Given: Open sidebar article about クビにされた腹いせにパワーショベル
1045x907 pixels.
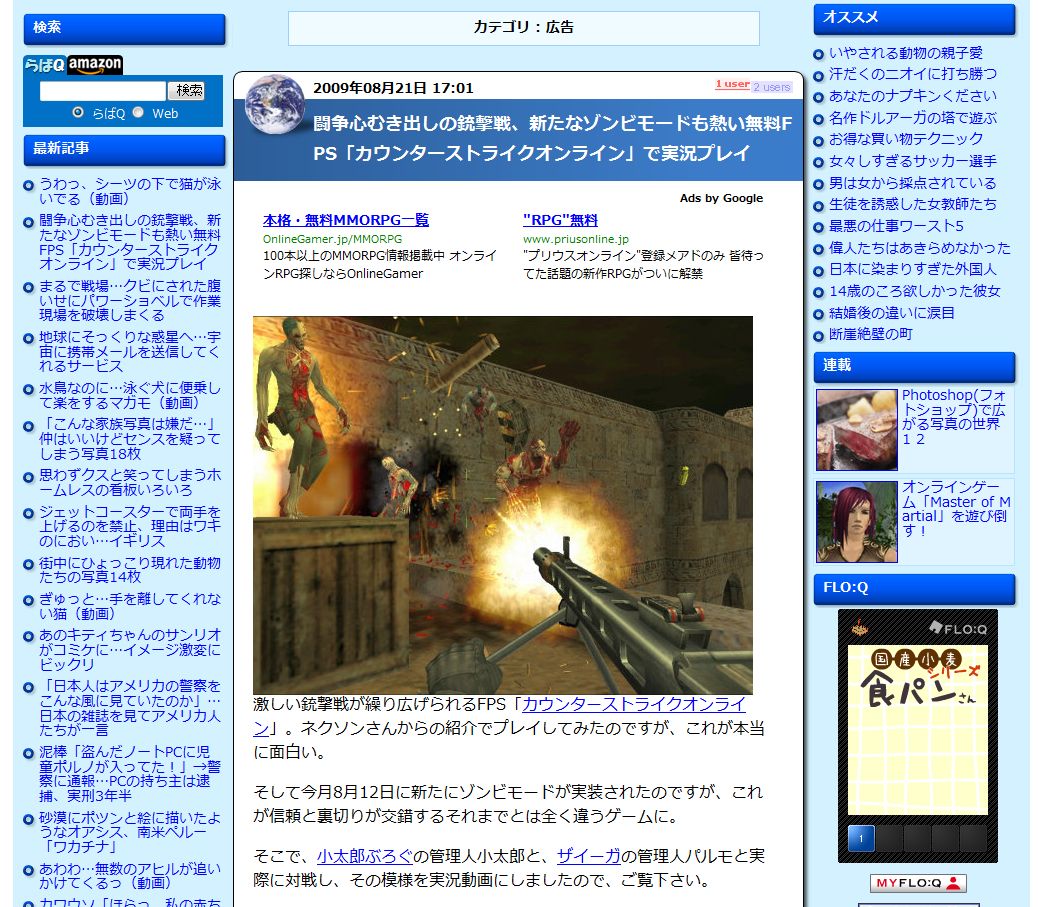Looking at the screenshot, I should point(130,301).
